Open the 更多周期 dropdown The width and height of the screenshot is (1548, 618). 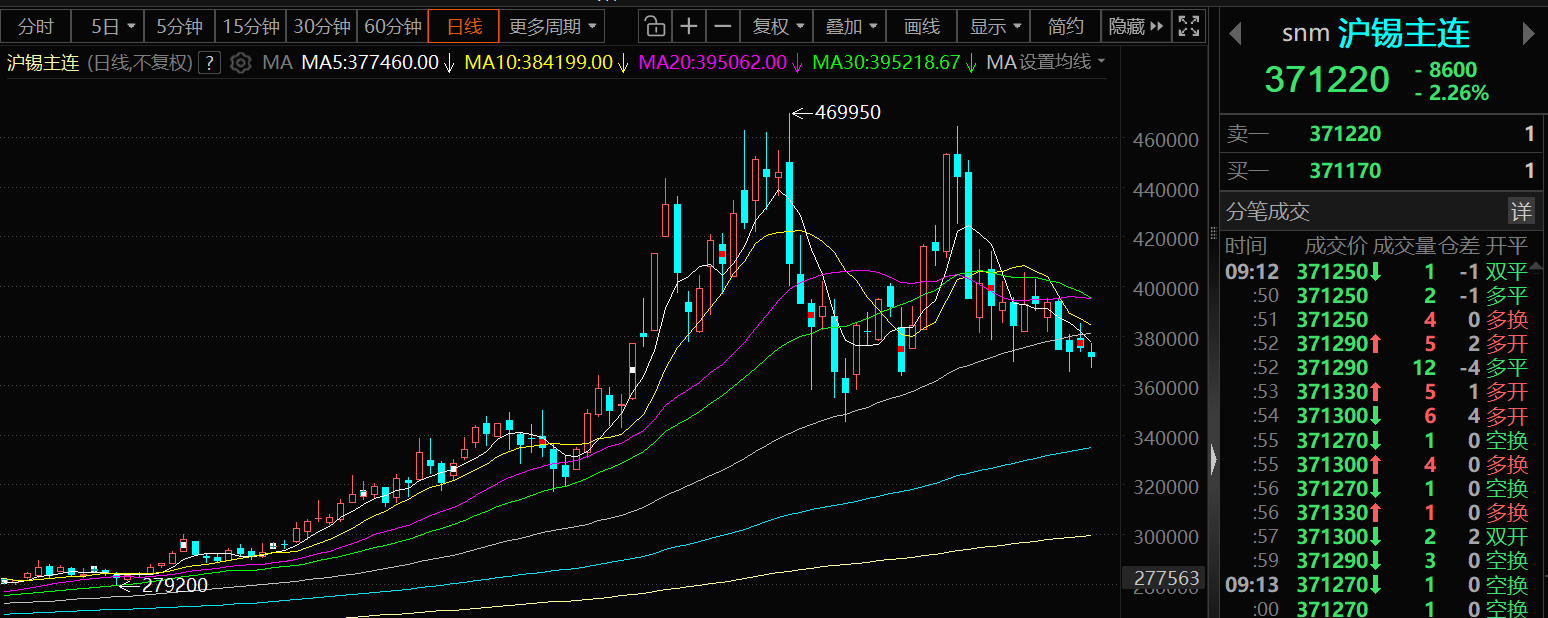click(551, 26)
